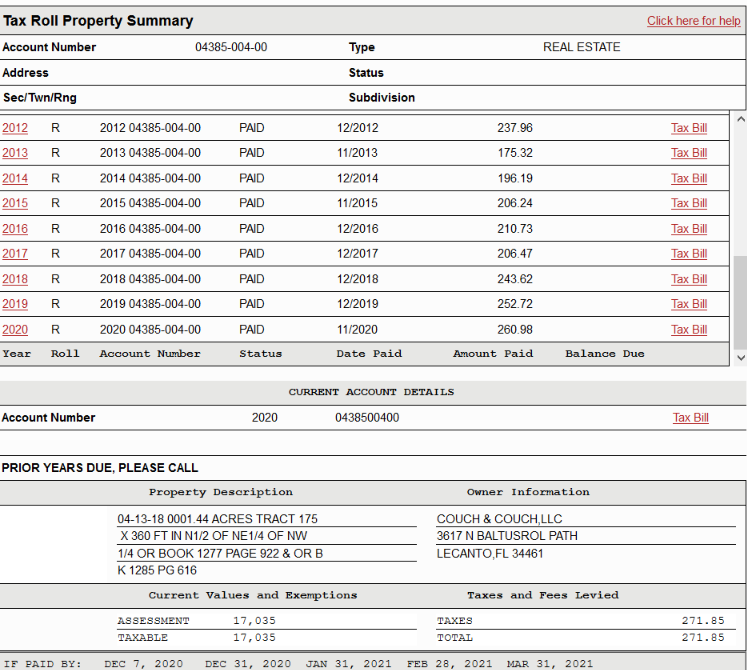Open Tax Bill link in Current Account Details

click(691, 418)
